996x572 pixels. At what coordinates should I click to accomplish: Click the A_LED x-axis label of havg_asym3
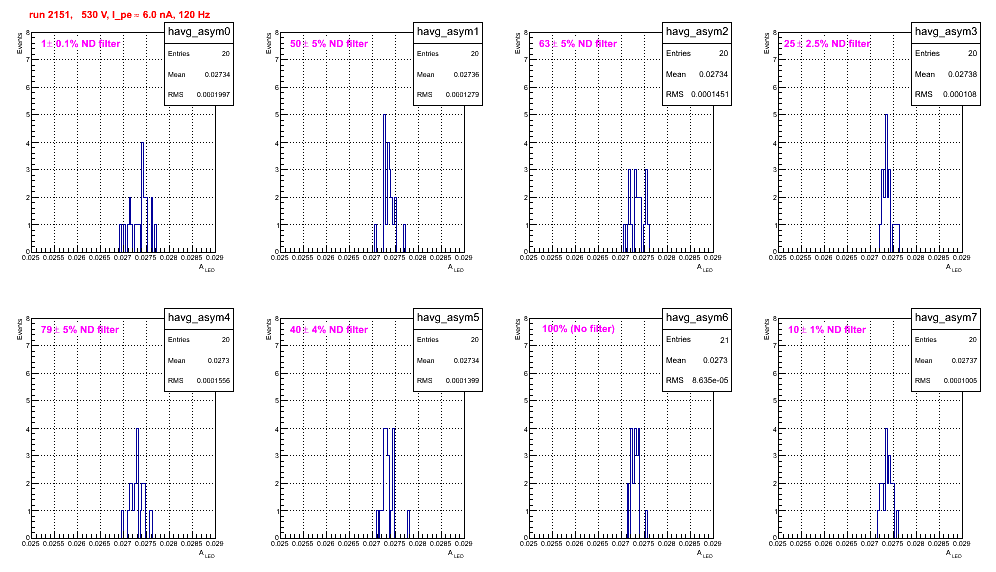(x=954, y=268)
